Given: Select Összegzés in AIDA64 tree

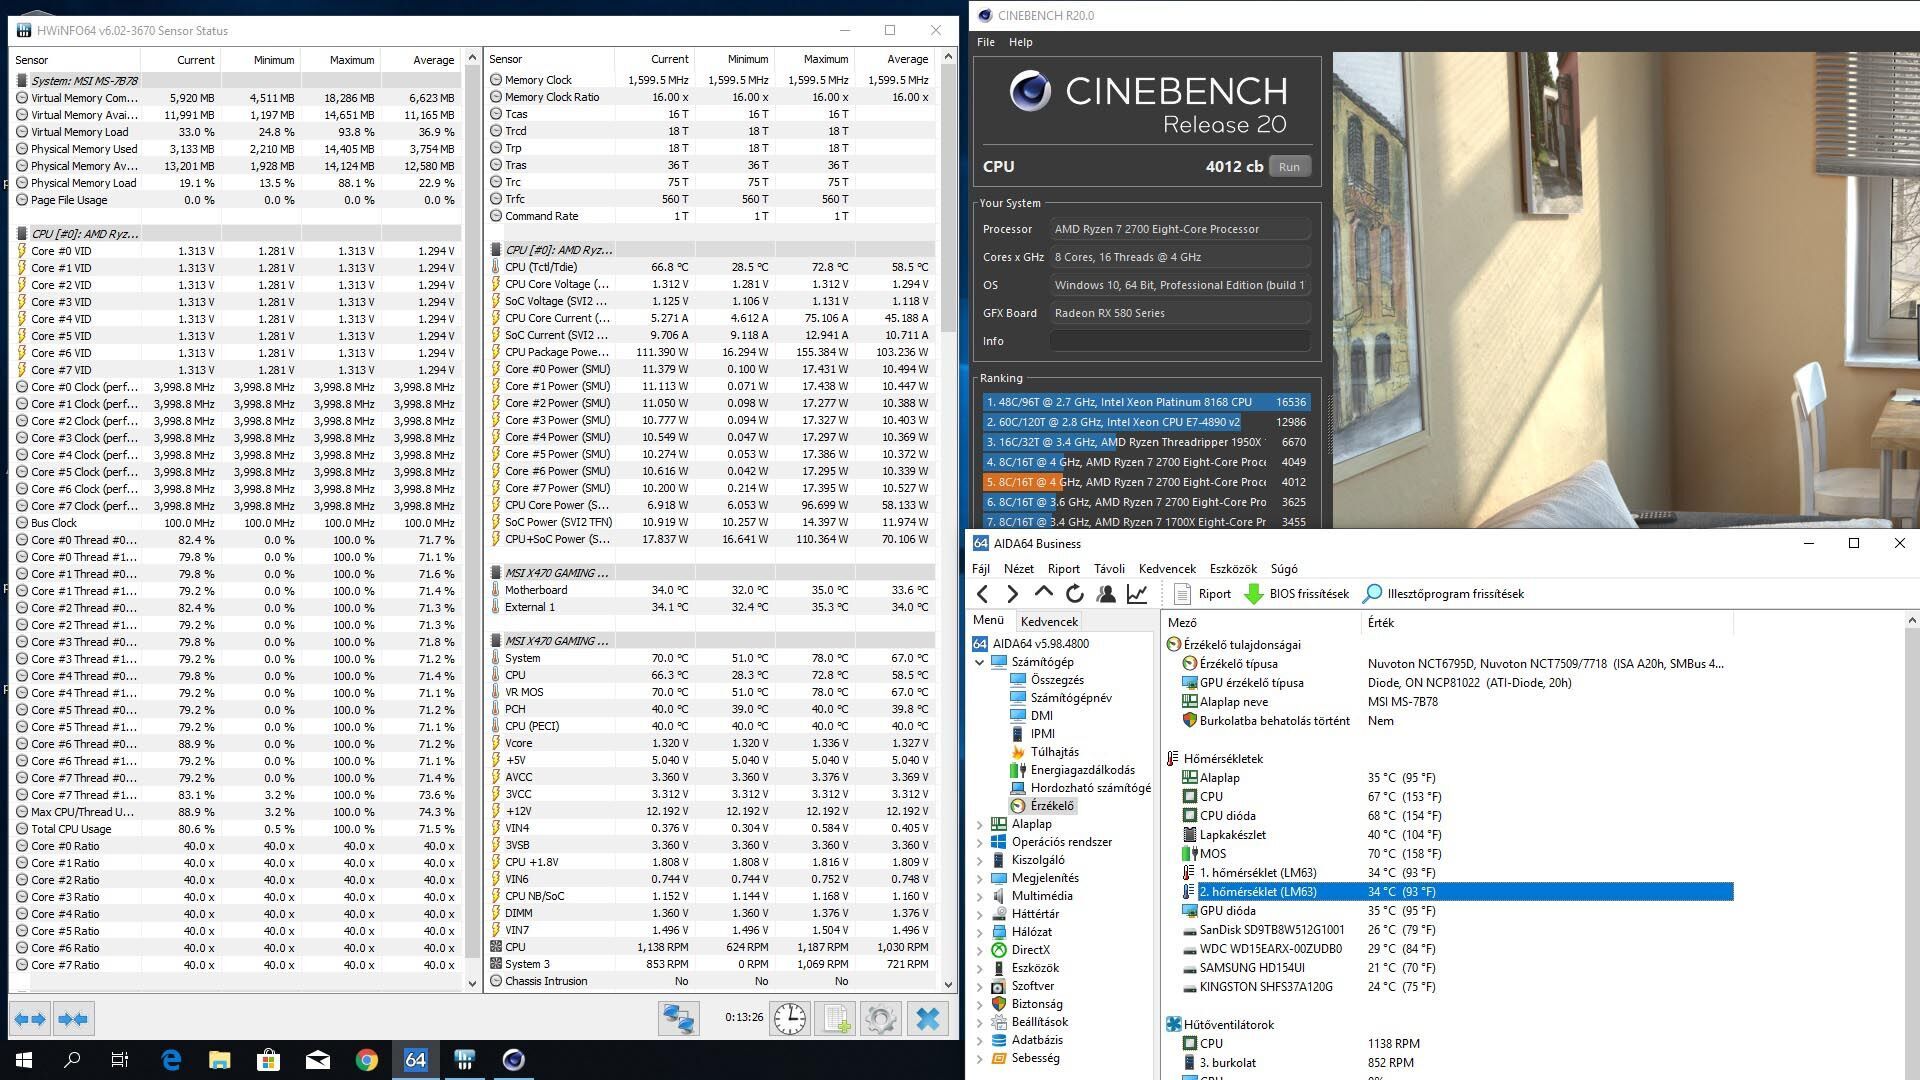Looking at the screenshot, I should tap(1057, 680).
